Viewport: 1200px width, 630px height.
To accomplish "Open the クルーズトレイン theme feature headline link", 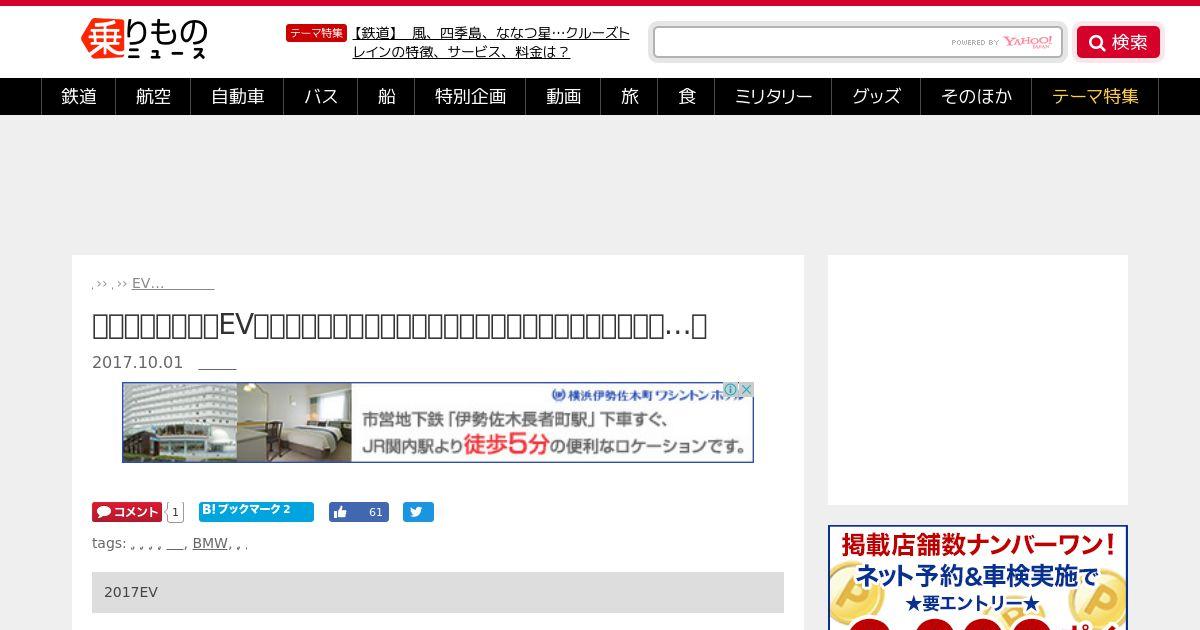I will [491, 42].
